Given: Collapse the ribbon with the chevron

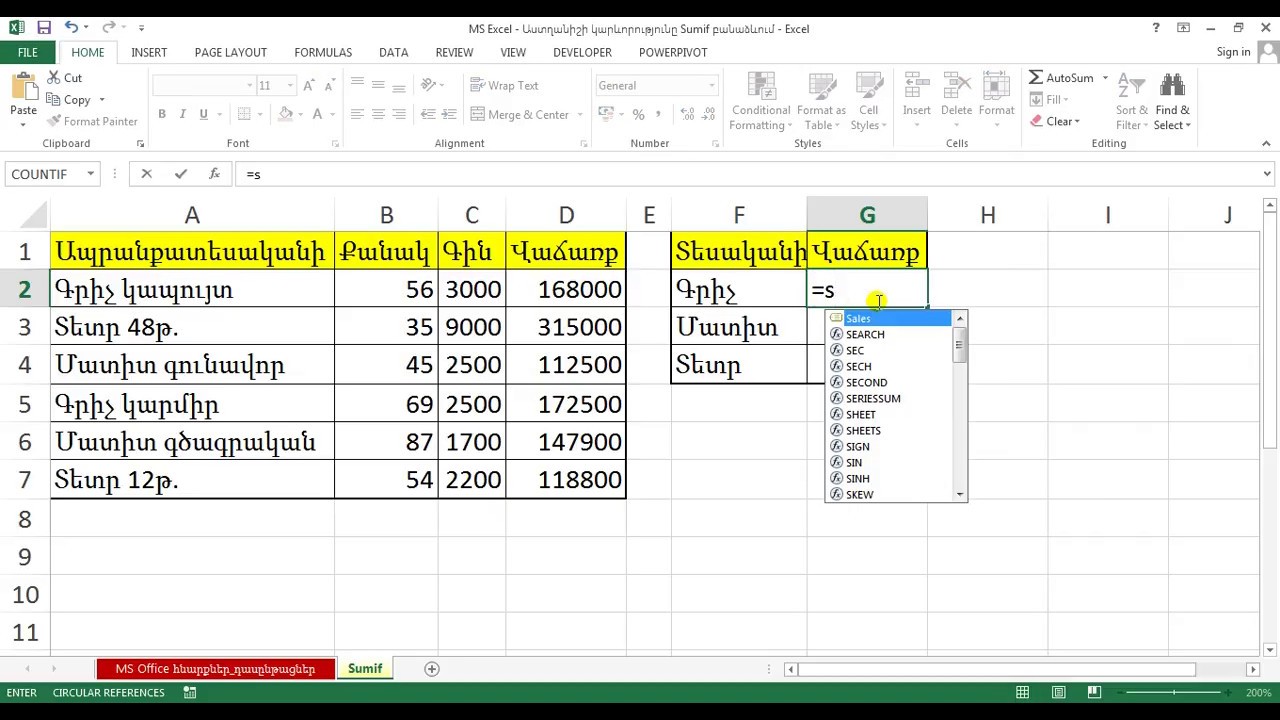Looking at the screenshot, I should [1266, 143].
